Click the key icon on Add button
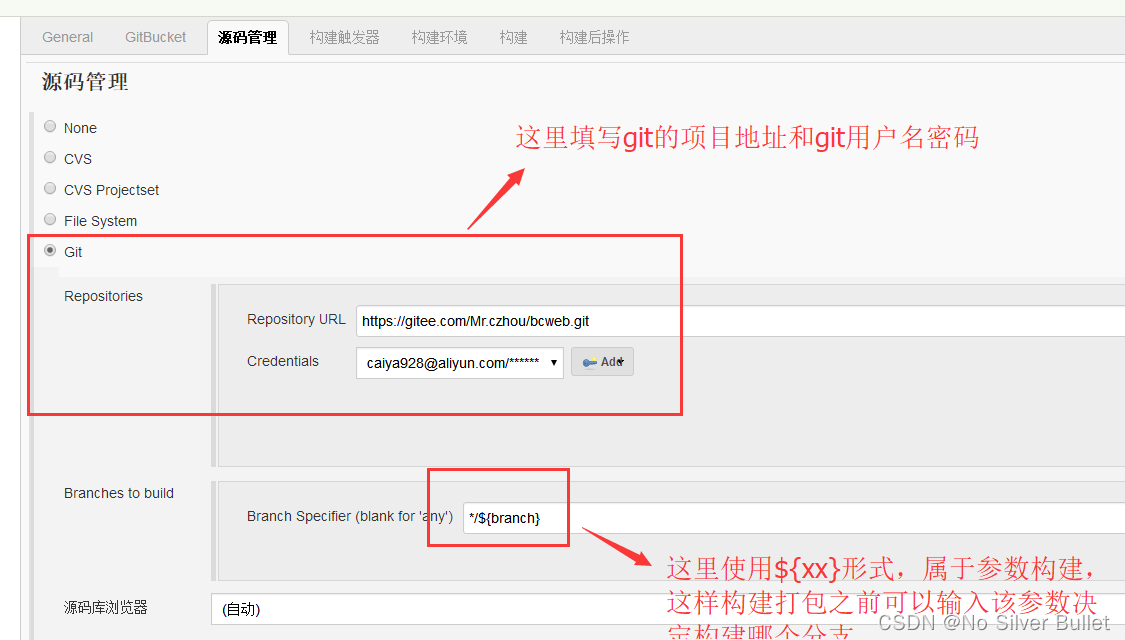1125x640 pixels. [x=590, y=362]
